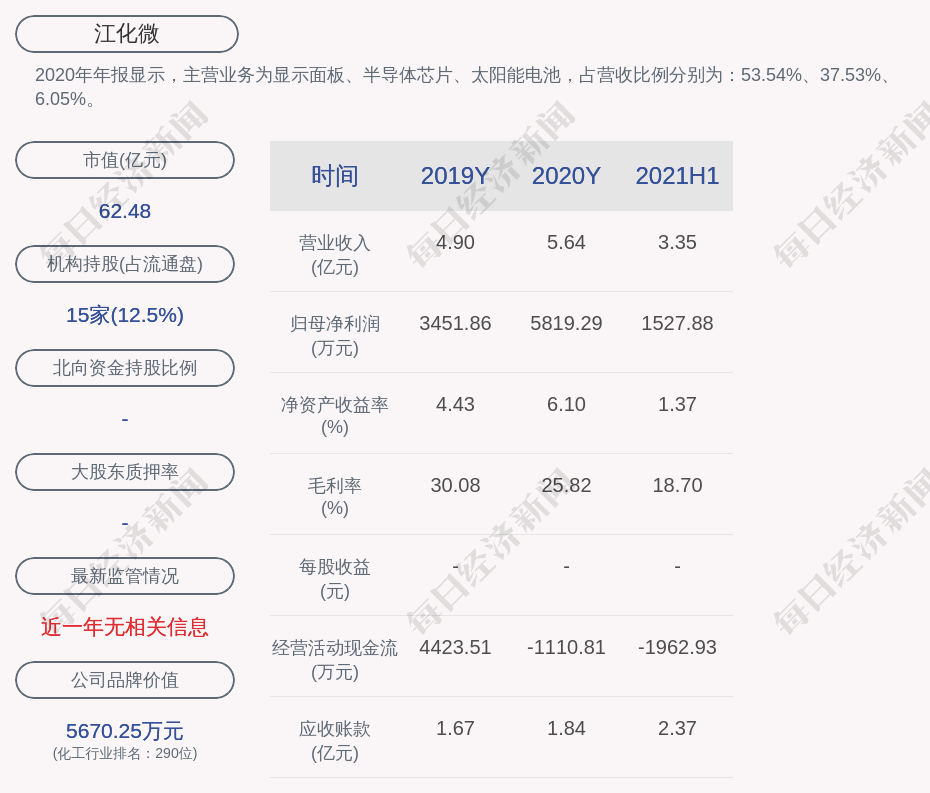Select the 2020Y column header
Viewport: 930px width, 793px height.
566,176
